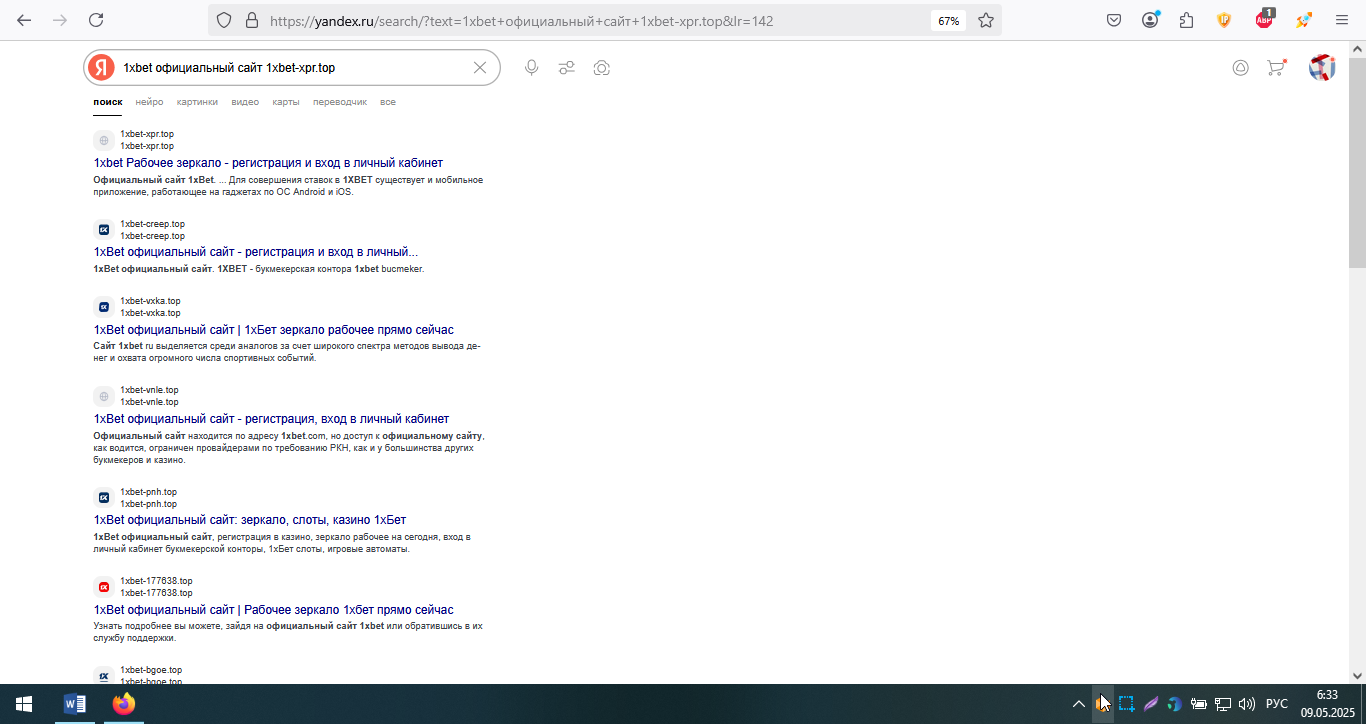Open Word from the taskbar
This screenshot has width=1366, height=724.
click(x=75, y=704)
